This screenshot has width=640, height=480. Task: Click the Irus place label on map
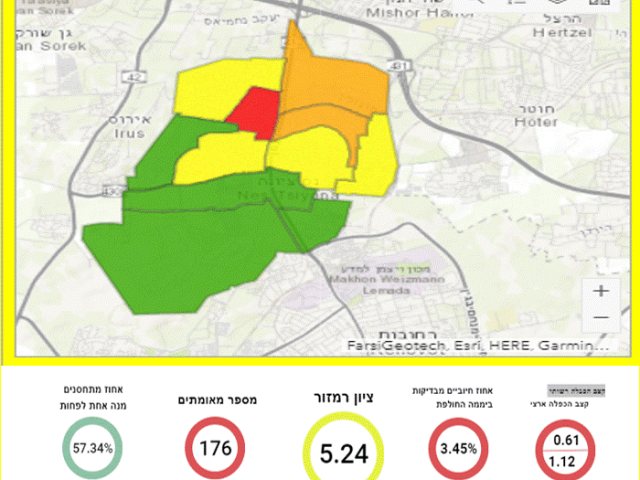[129, 133]
